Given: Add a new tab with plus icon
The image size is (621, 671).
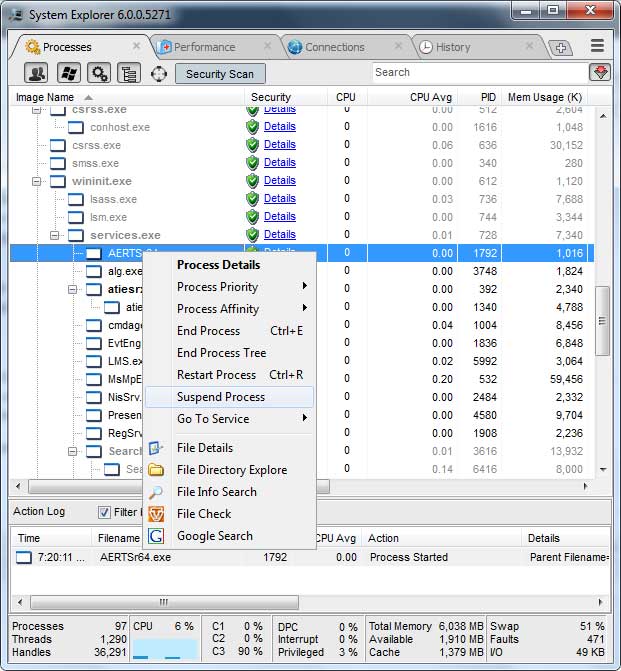Looking at the screenshot, I should pyautogui.click(x=561, y=48).
